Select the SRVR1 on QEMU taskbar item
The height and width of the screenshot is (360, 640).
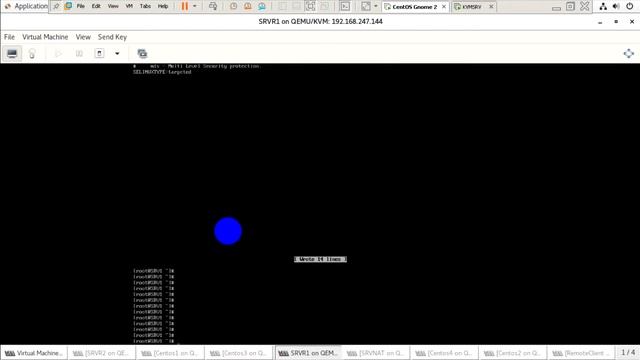[308, 353]
